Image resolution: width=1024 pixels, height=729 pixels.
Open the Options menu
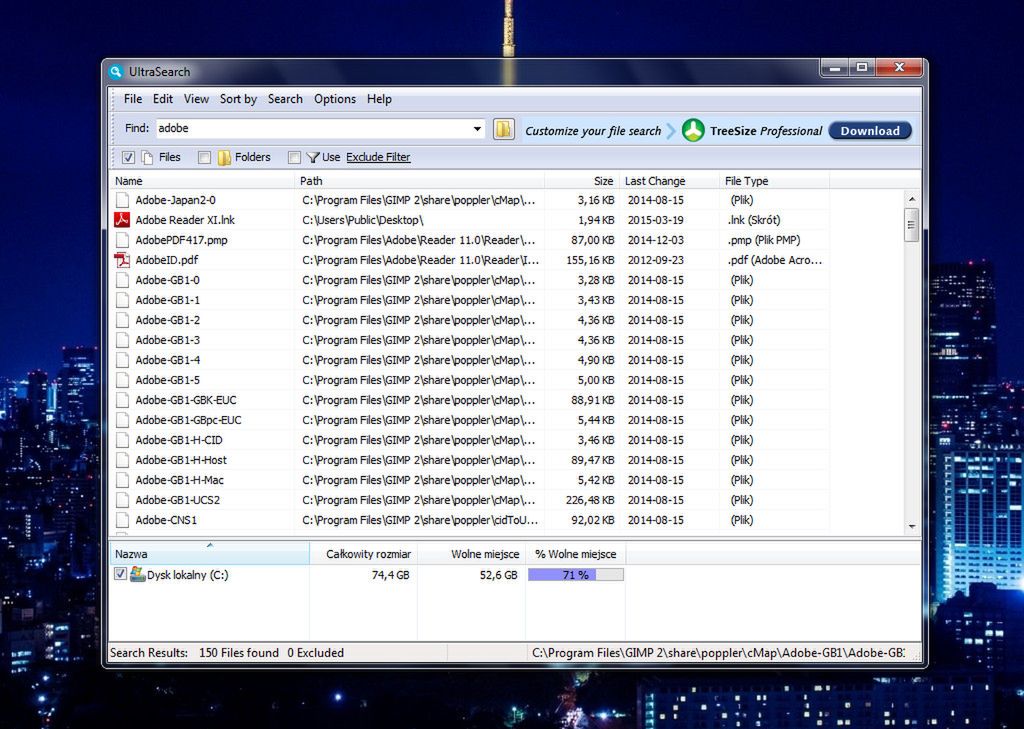pos(334,99)
